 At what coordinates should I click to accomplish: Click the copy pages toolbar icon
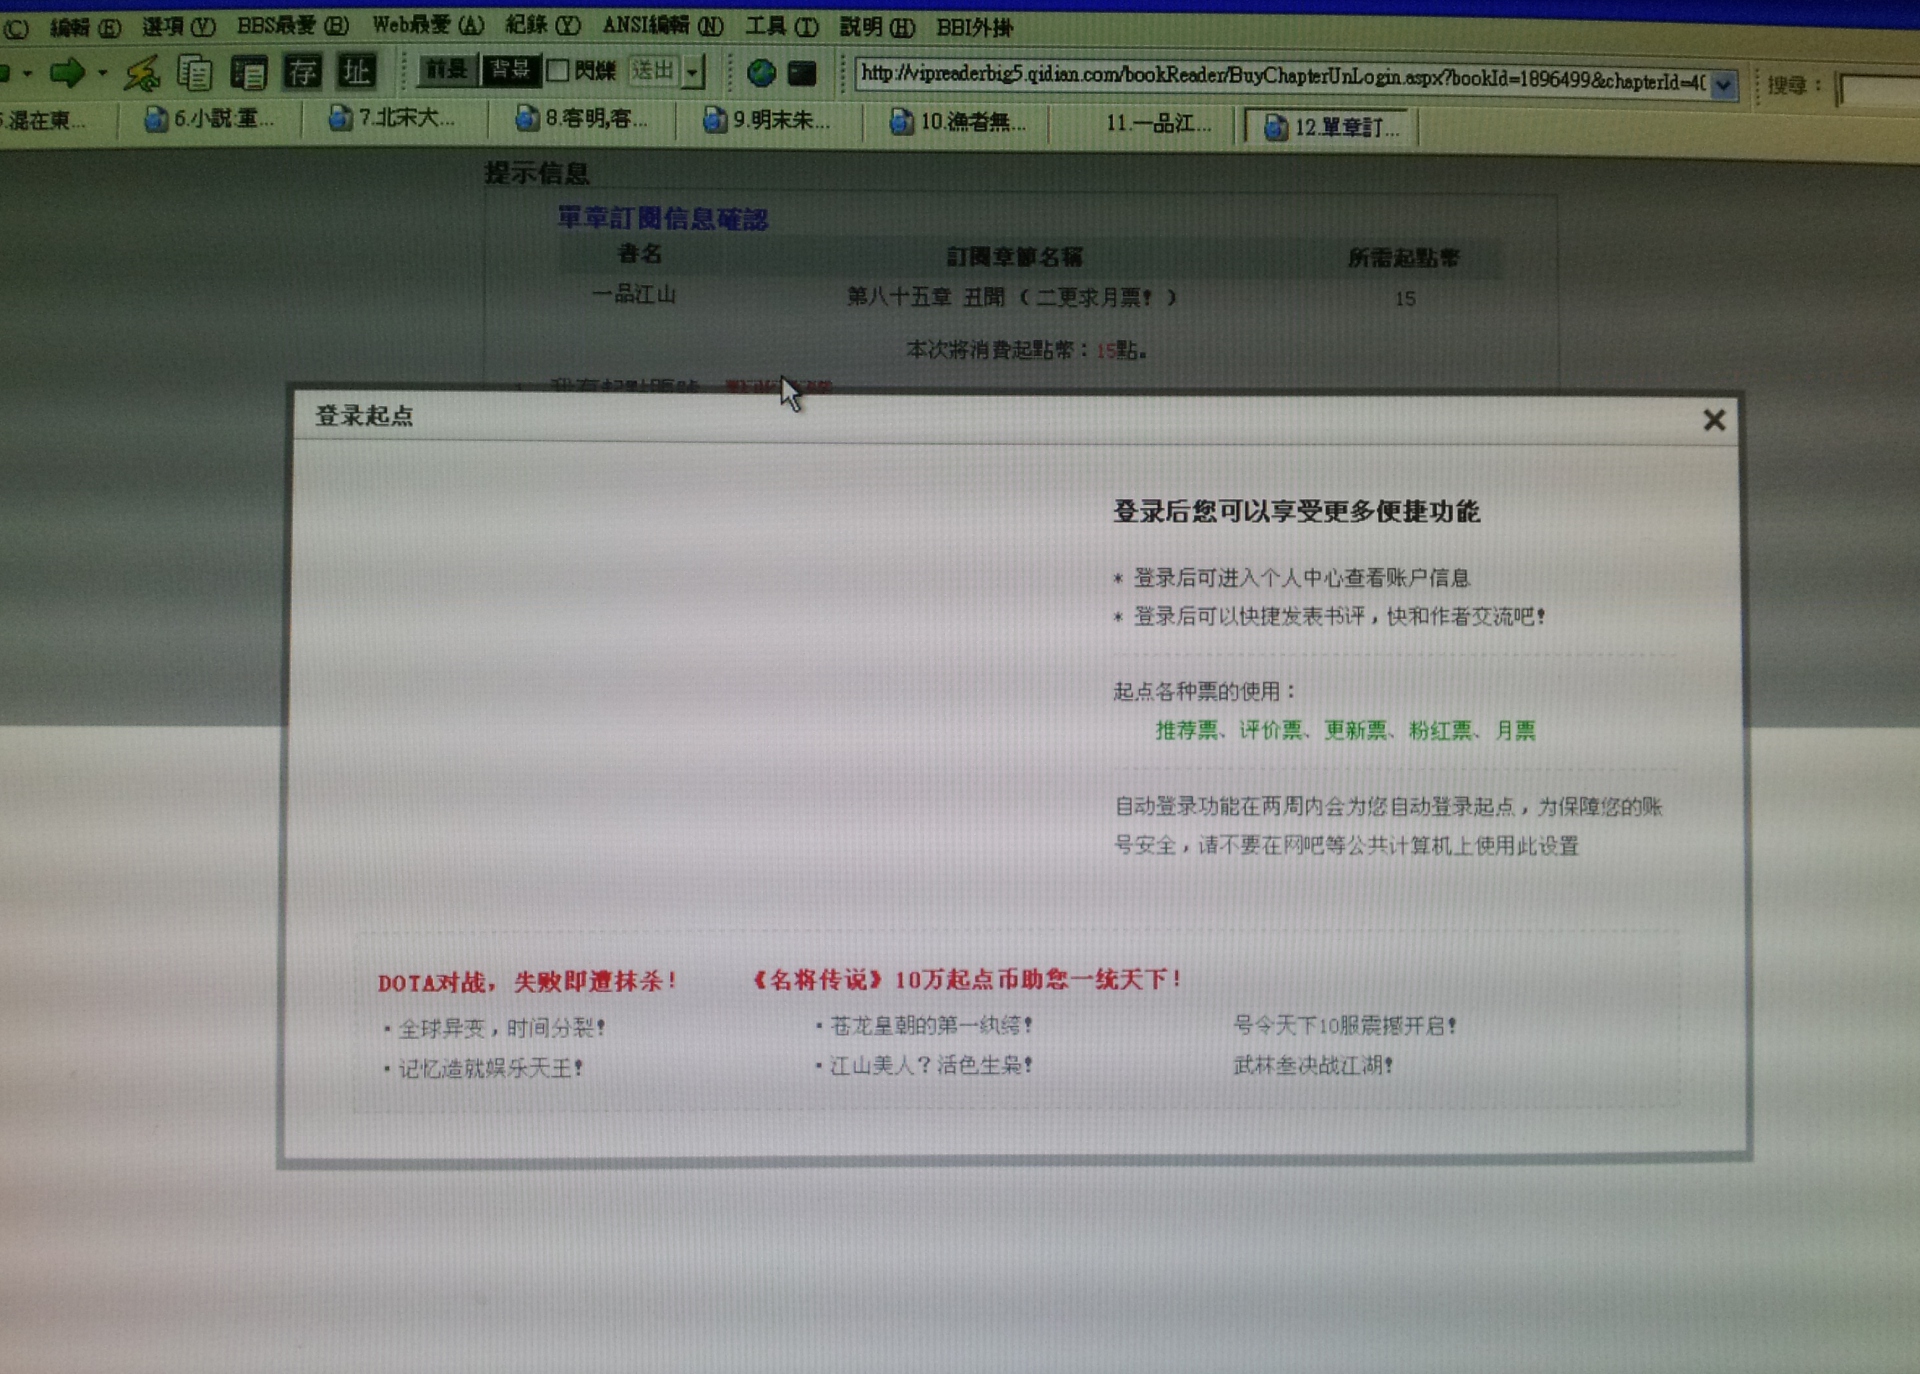tap(195, 72)
